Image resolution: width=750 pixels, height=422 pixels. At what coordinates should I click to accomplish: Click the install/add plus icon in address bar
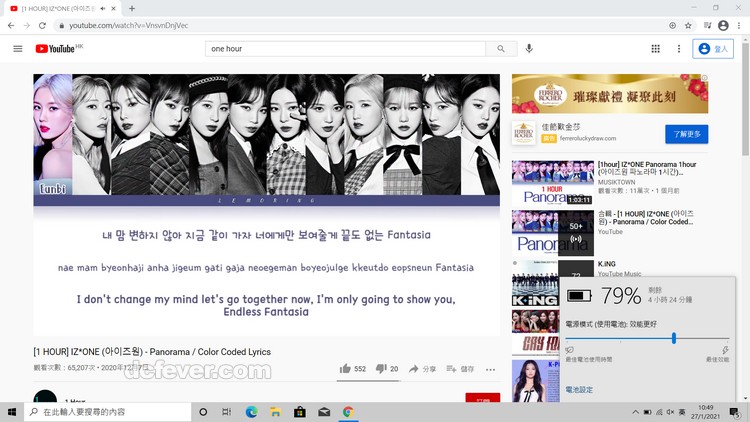(x=673, y=25)
